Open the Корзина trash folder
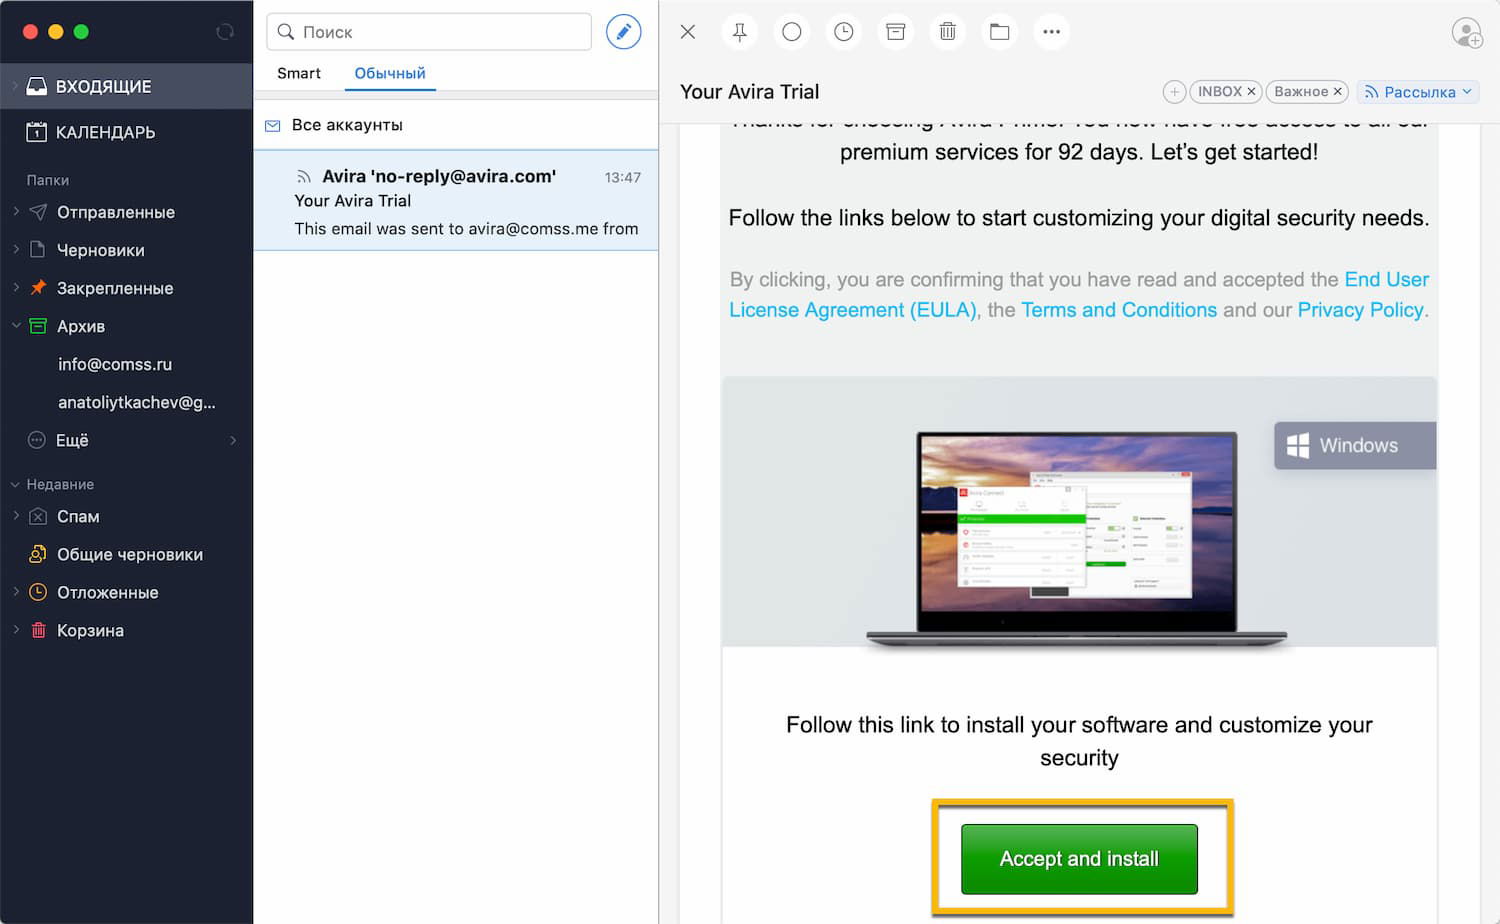The image size is (1500, 924). tap(90, 630)
